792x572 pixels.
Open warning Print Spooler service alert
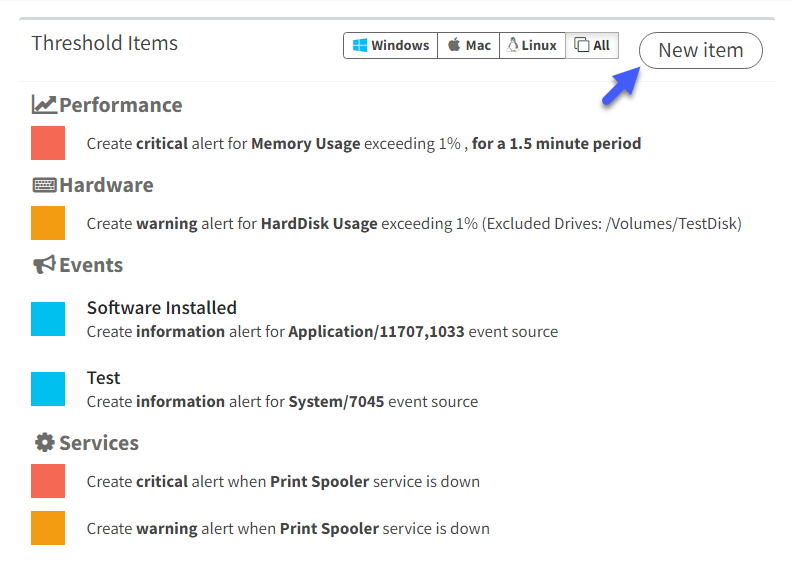[x=288, y=529]
